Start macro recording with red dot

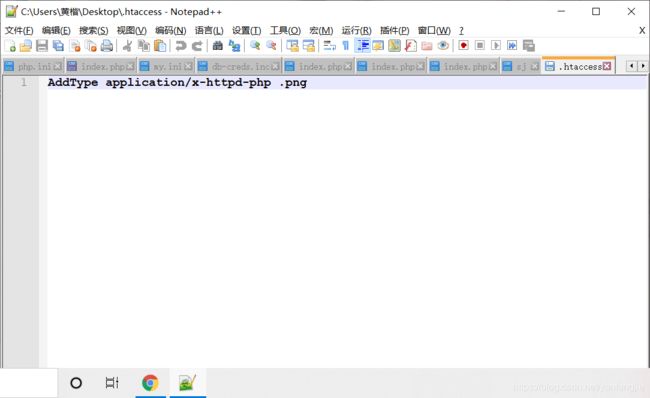[463, 46]
